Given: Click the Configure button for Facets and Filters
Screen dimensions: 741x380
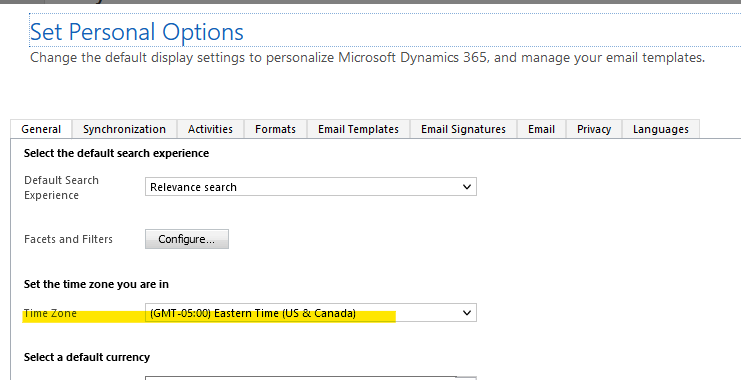Looking at the screenshot, I should (187, 239).
